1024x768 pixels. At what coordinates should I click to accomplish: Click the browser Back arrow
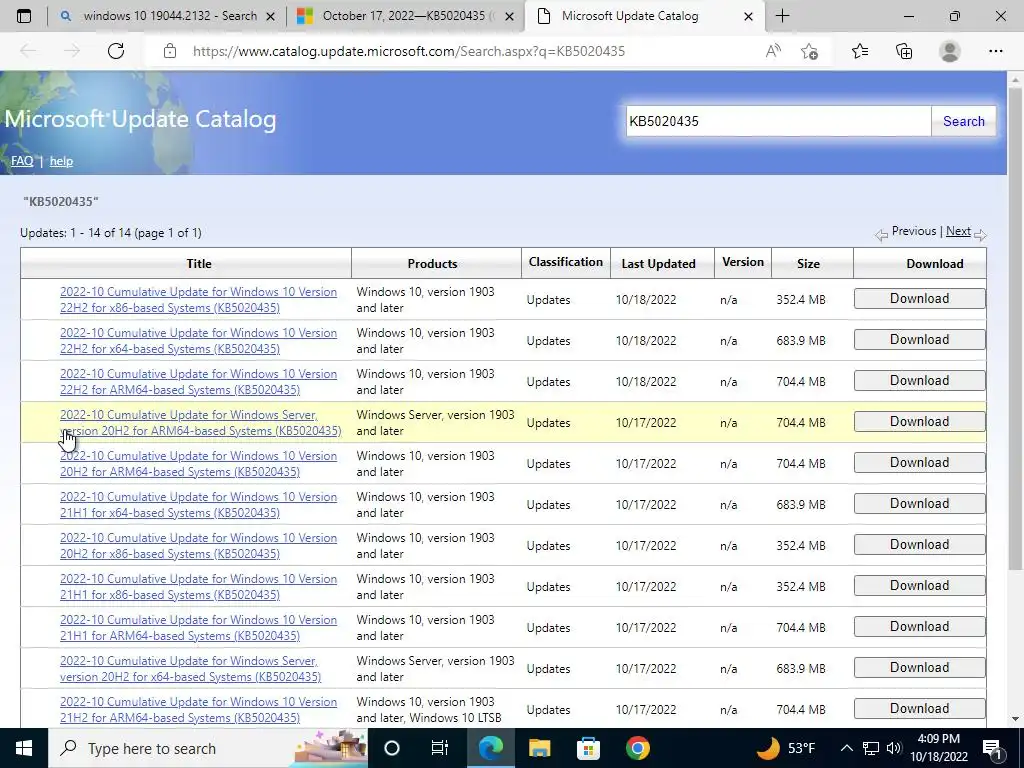point(28,51)
